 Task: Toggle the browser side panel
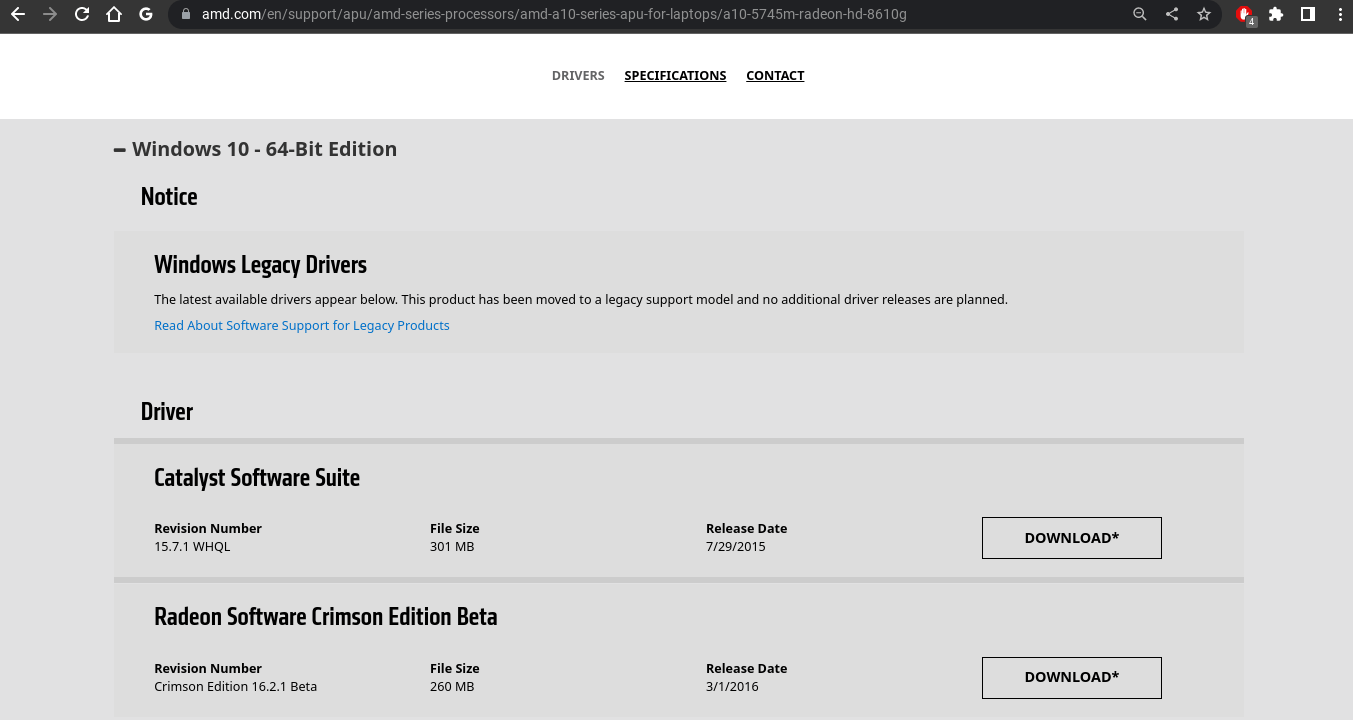click(1308, 14)
